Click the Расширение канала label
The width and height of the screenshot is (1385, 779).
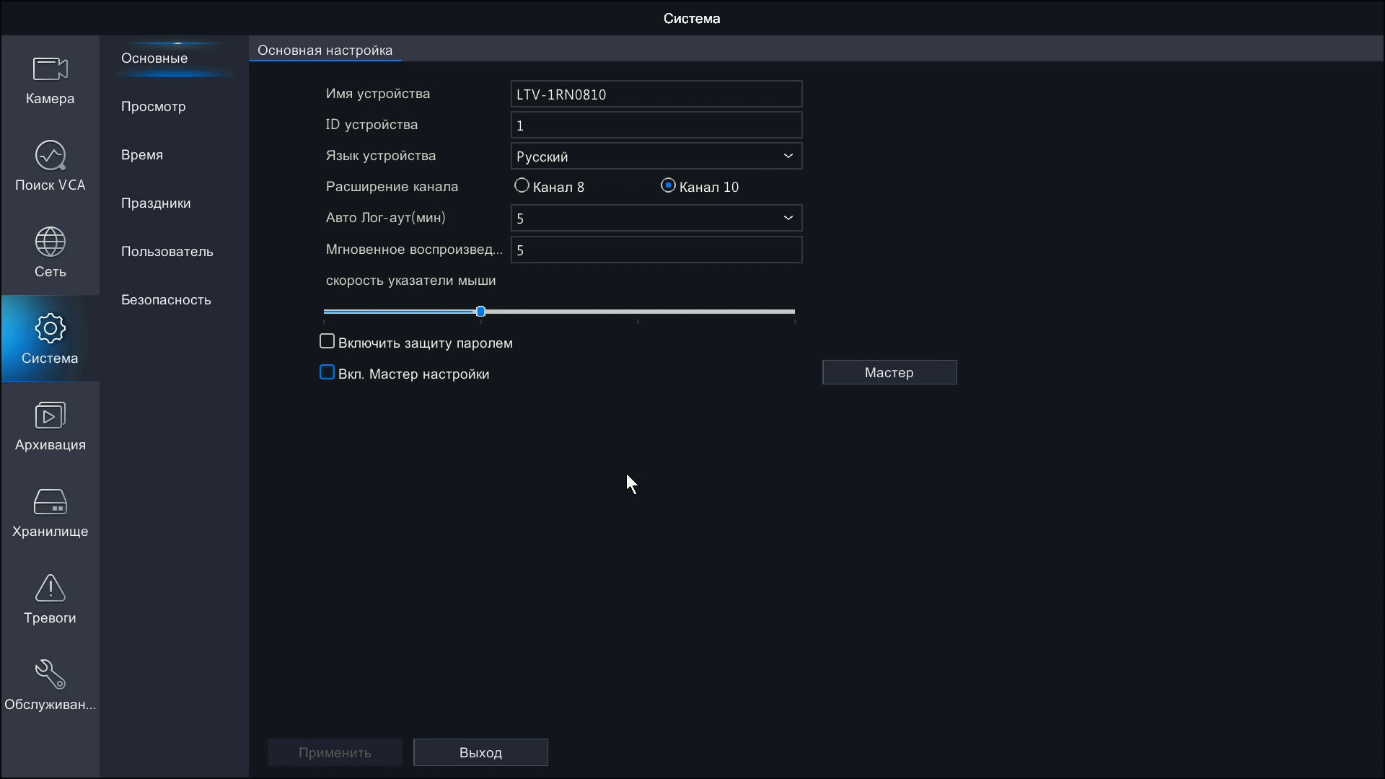392,186
